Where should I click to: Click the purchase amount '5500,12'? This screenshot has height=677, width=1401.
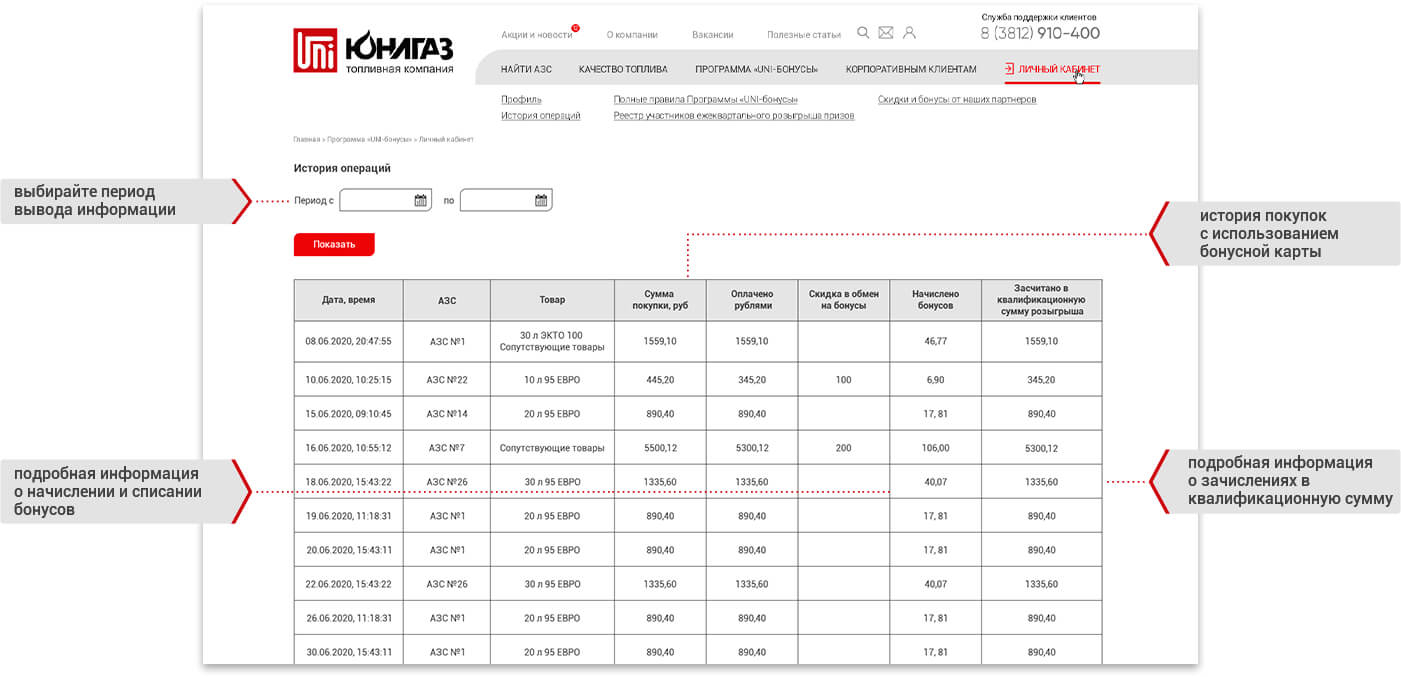660,448
